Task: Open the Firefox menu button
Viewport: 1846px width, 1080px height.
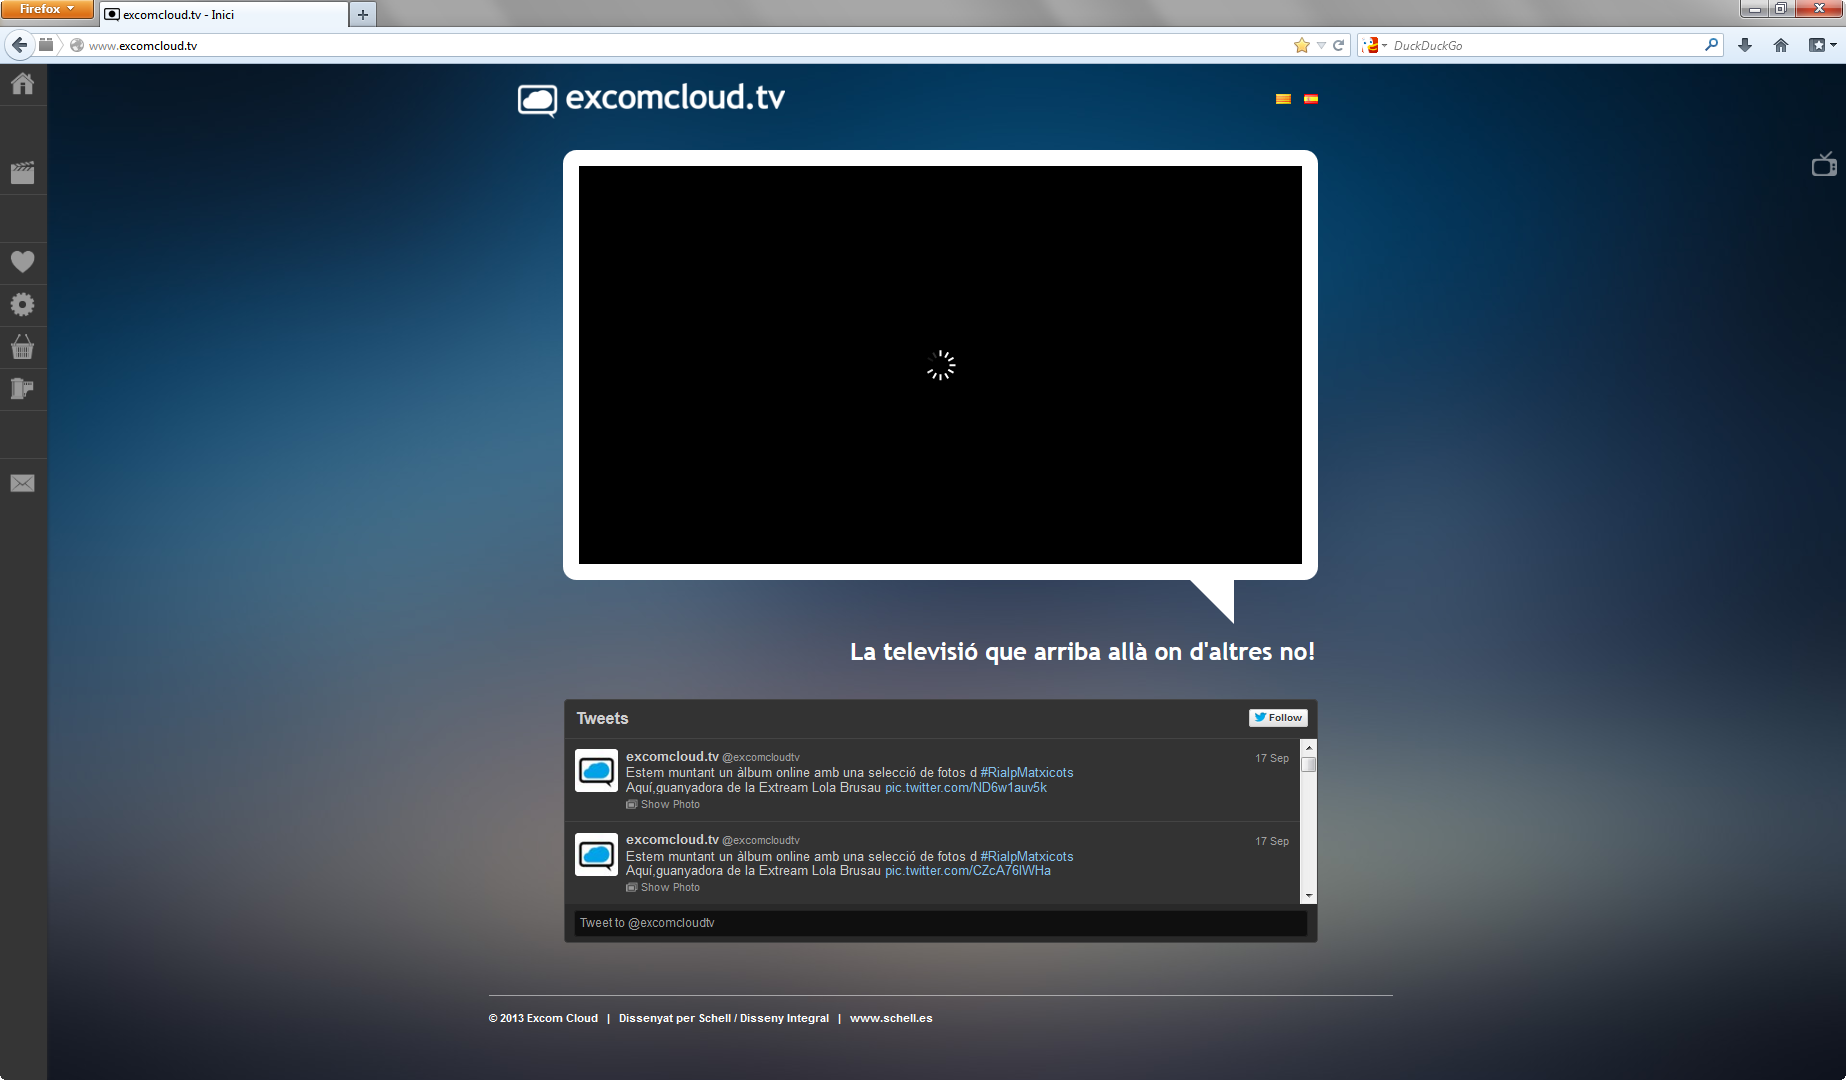Action: coord(46,9)
